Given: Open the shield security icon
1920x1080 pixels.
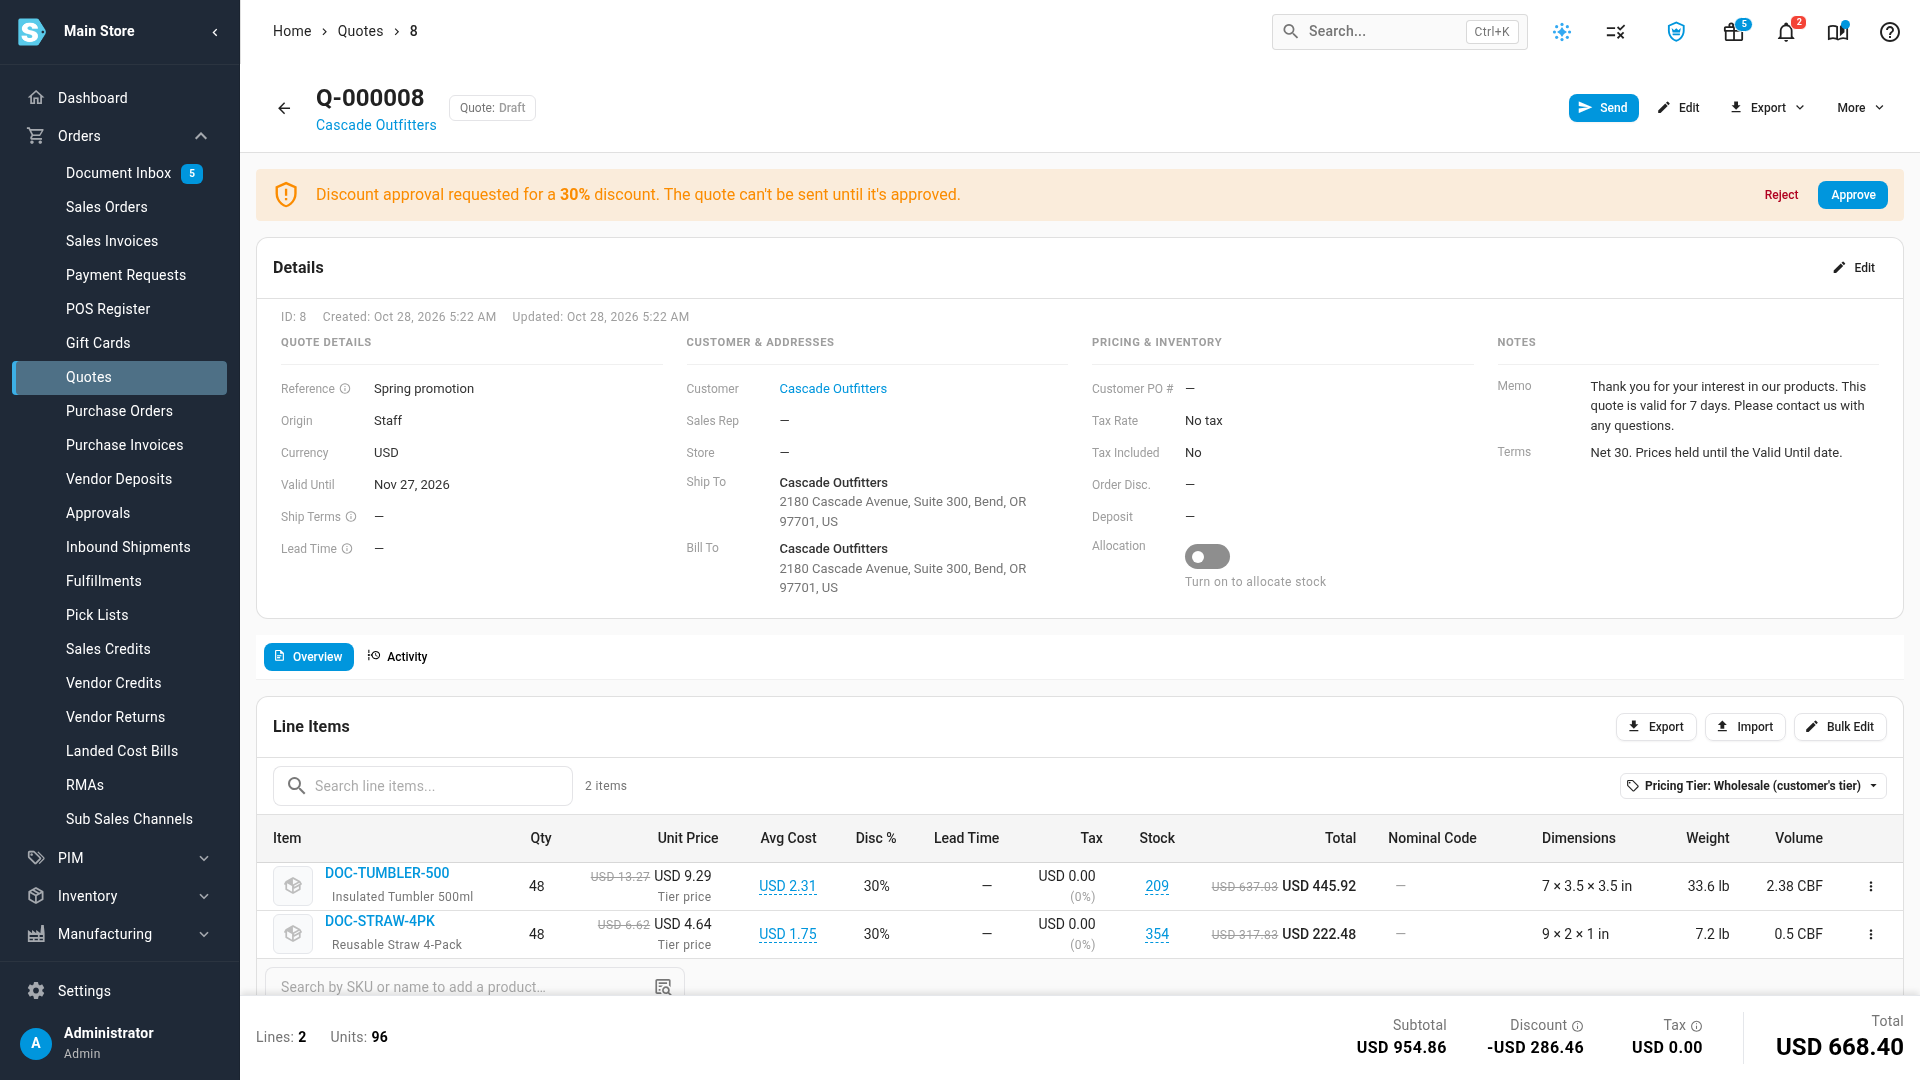Looking at the screenshot, I should click(1677, 32).
